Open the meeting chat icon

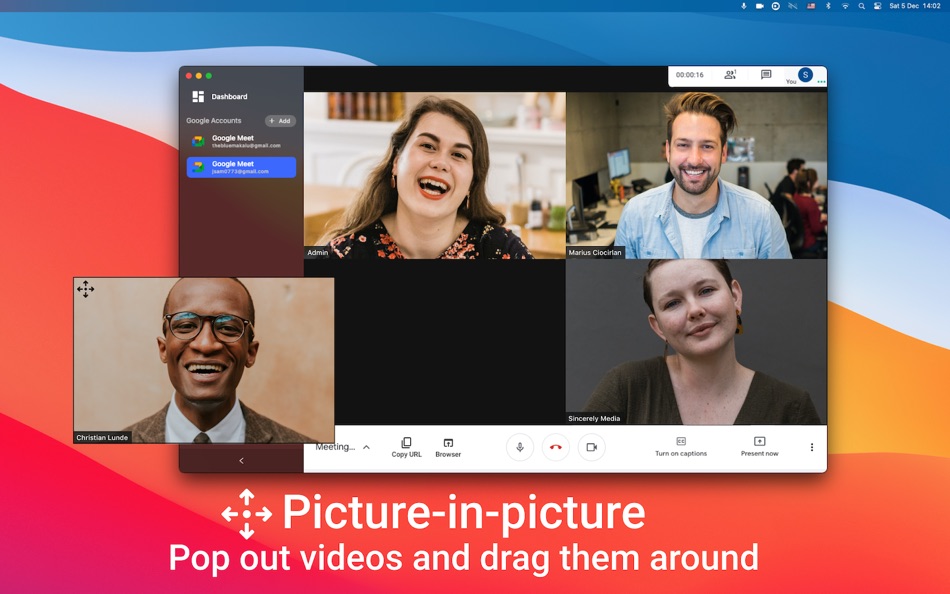pyautogui.click(x=766, y=75)
